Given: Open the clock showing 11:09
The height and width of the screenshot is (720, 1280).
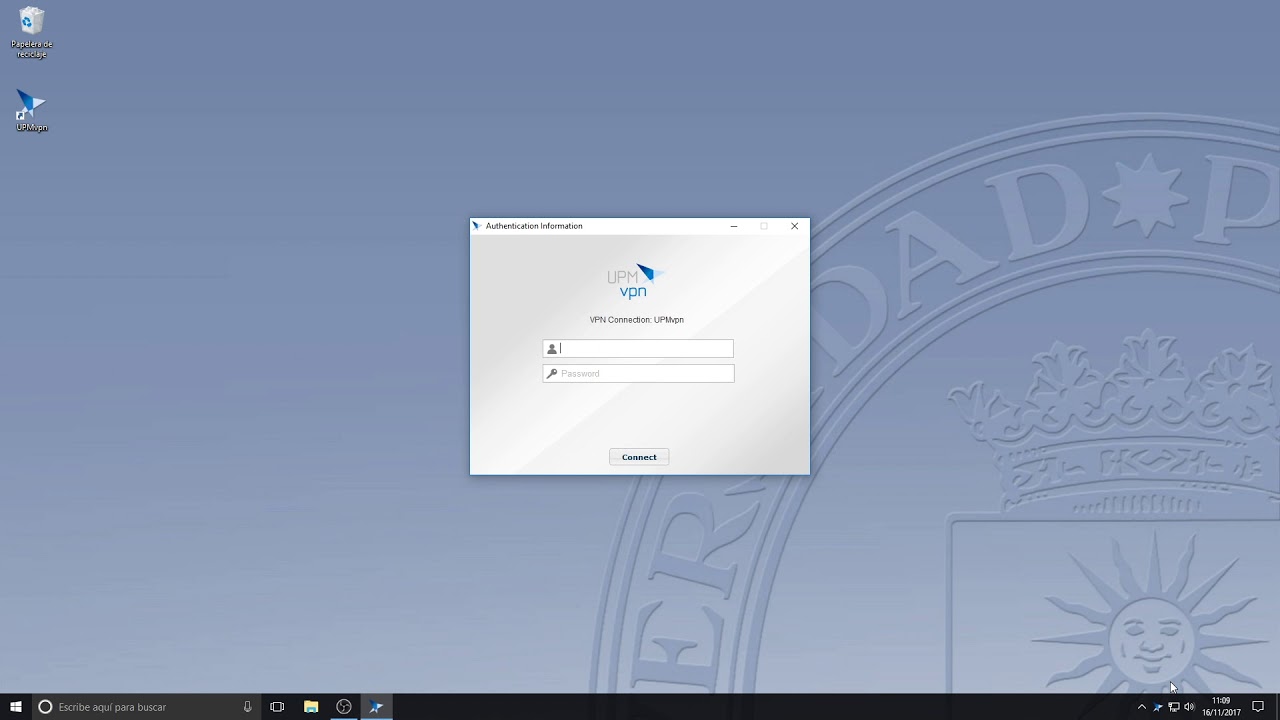Looking at the screenshot, I should (x=1221, y=707).
